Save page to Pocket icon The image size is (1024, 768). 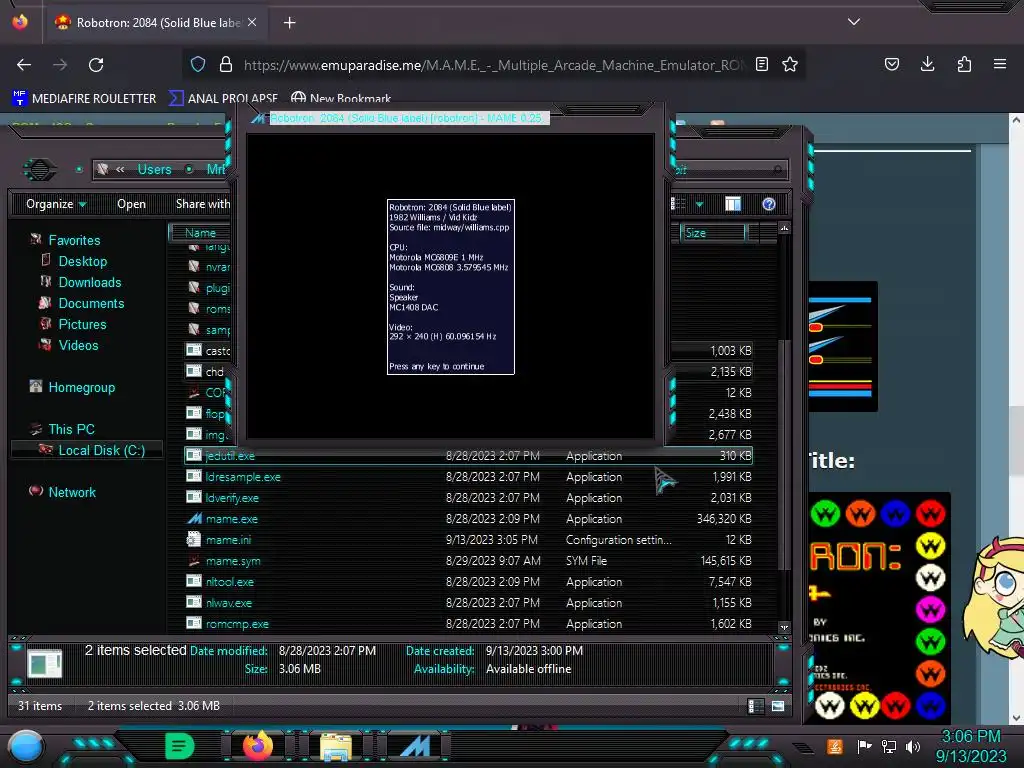point(891,64)
